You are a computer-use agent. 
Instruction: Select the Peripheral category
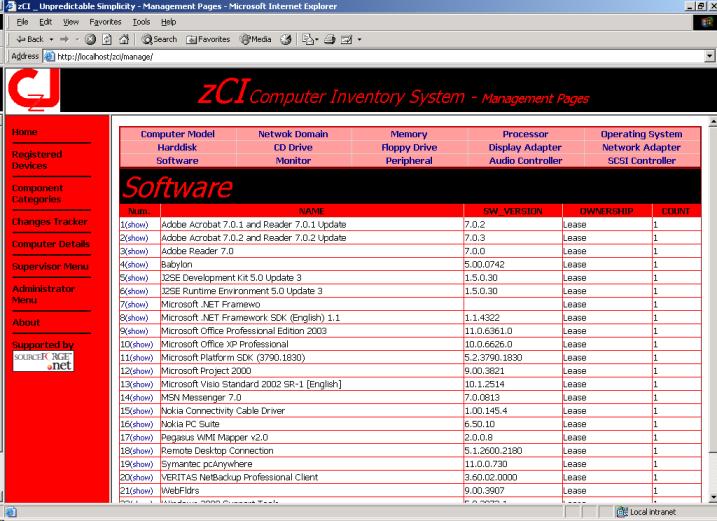click(409, 161)
